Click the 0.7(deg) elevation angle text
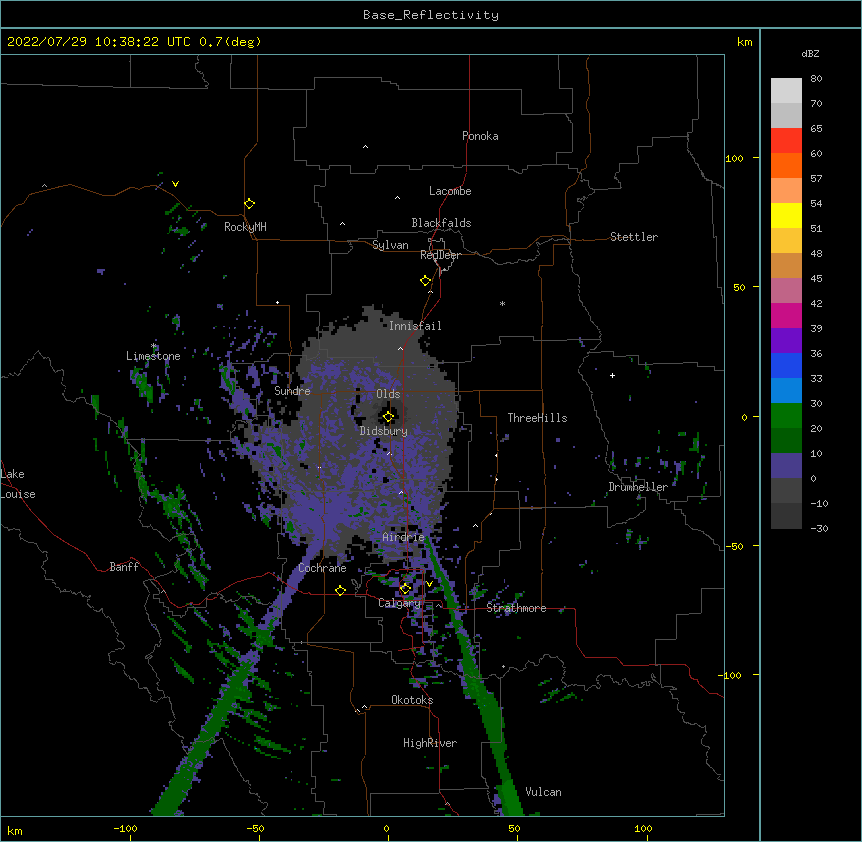862x842 pixels. click(230, 42)
